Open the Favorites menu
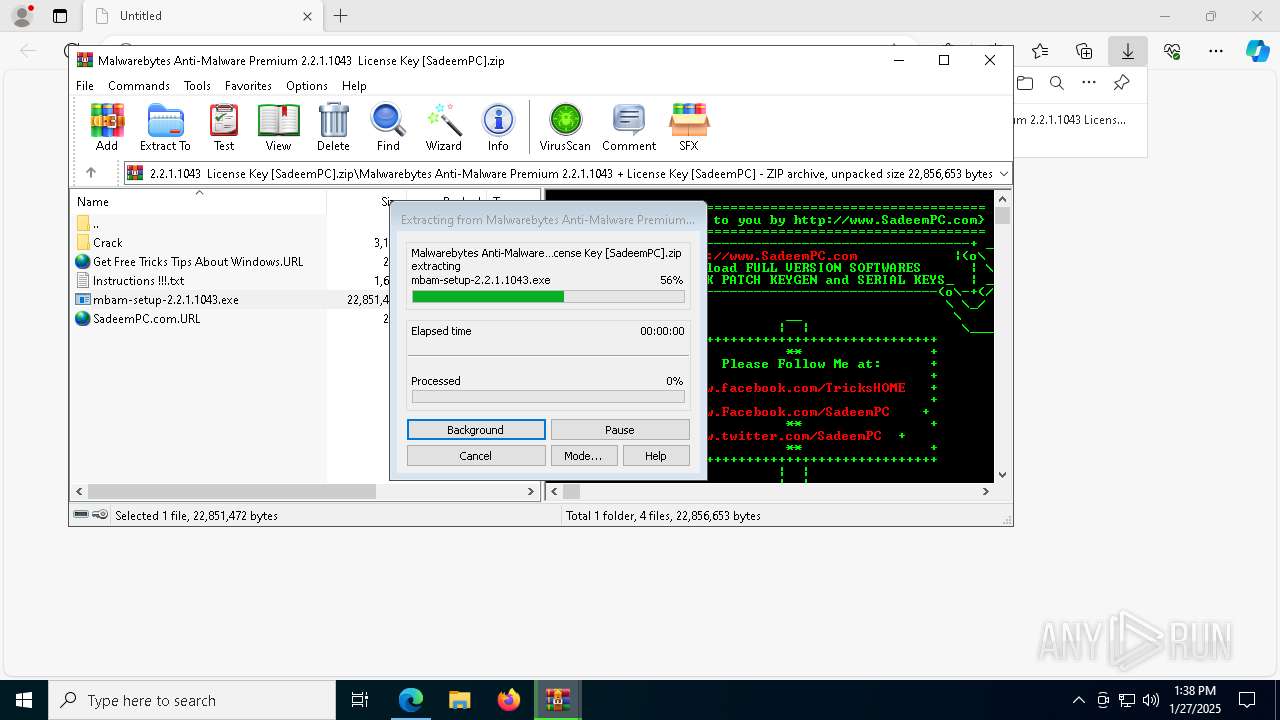This screenshot has width=1280, height=720. point(248,86)
